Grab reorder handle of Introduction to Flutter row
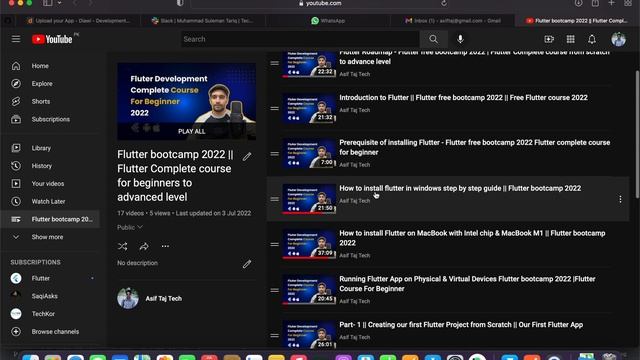Viewport: 640px width, 360px height. pyautogui.click(x=274, y=109)
